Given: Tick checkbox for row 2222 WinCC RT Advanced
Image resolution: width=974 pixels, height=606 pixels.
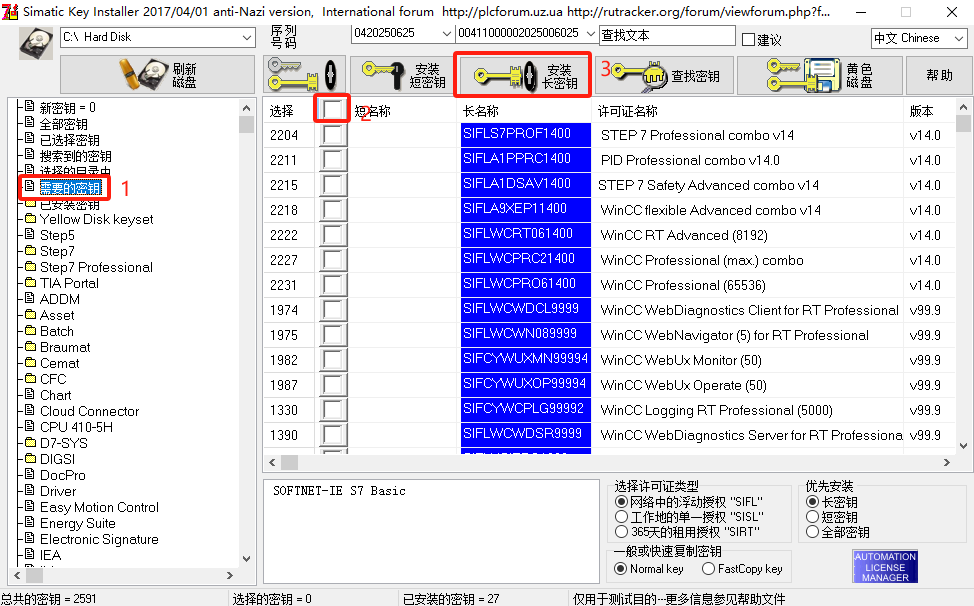Looking at the screenshot, I should 333,235.
